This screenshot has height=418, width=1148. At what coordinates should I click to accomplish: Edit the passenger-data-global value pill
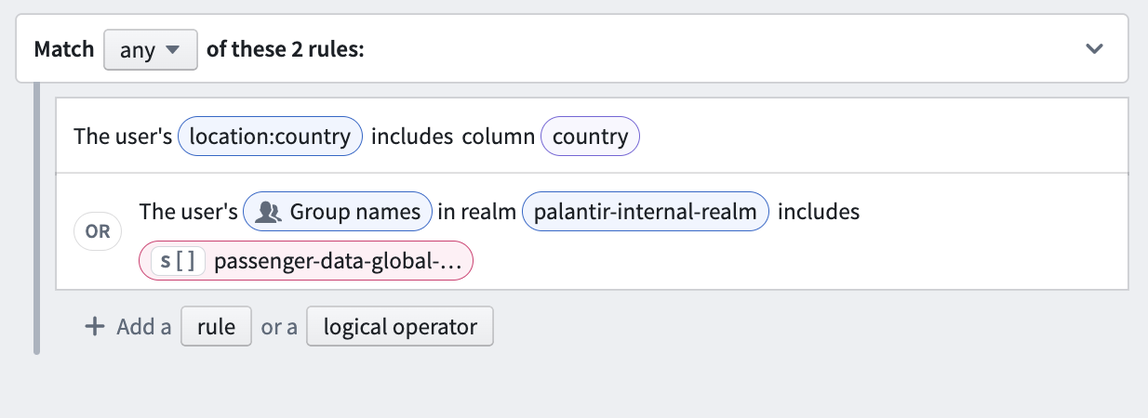coord(306,261)
